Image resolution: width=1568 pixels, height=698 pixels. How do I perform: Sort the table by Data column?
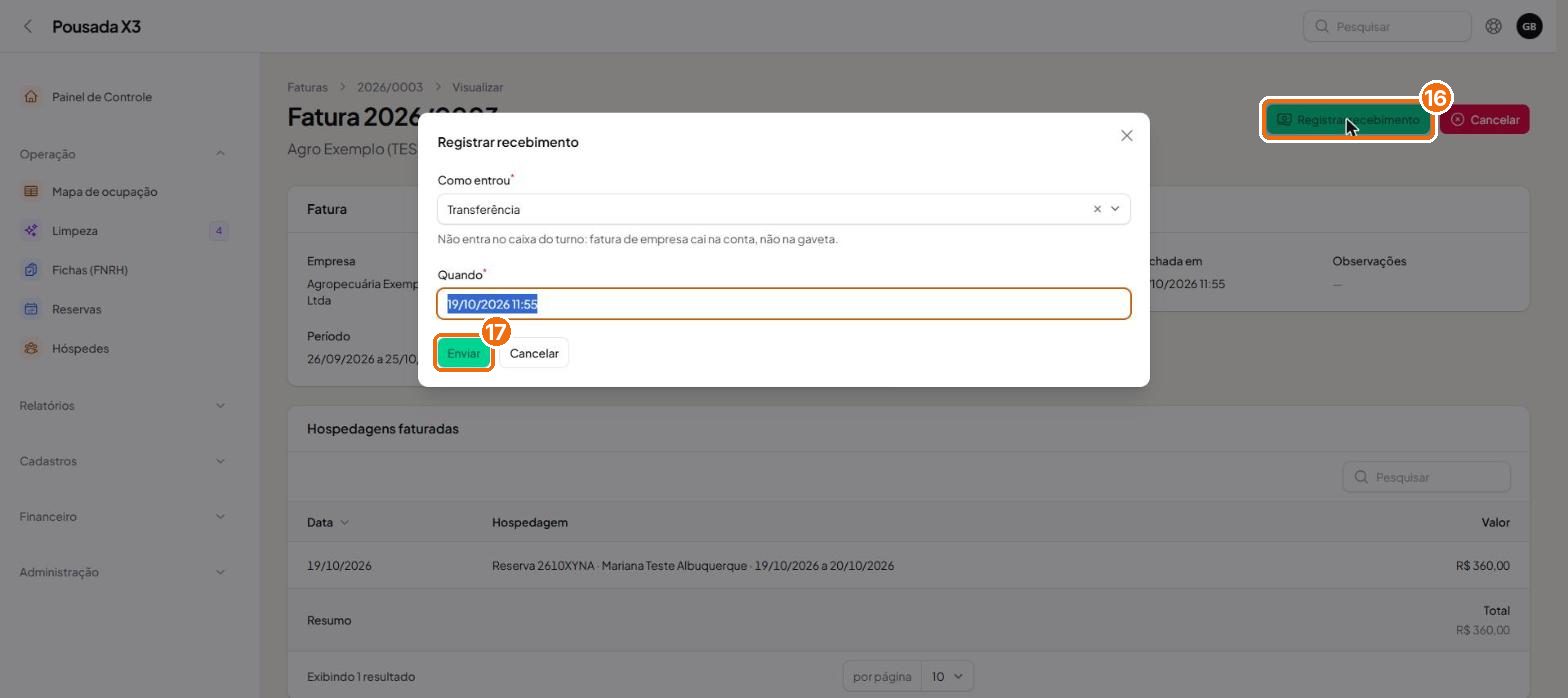[x=328, y=522]
